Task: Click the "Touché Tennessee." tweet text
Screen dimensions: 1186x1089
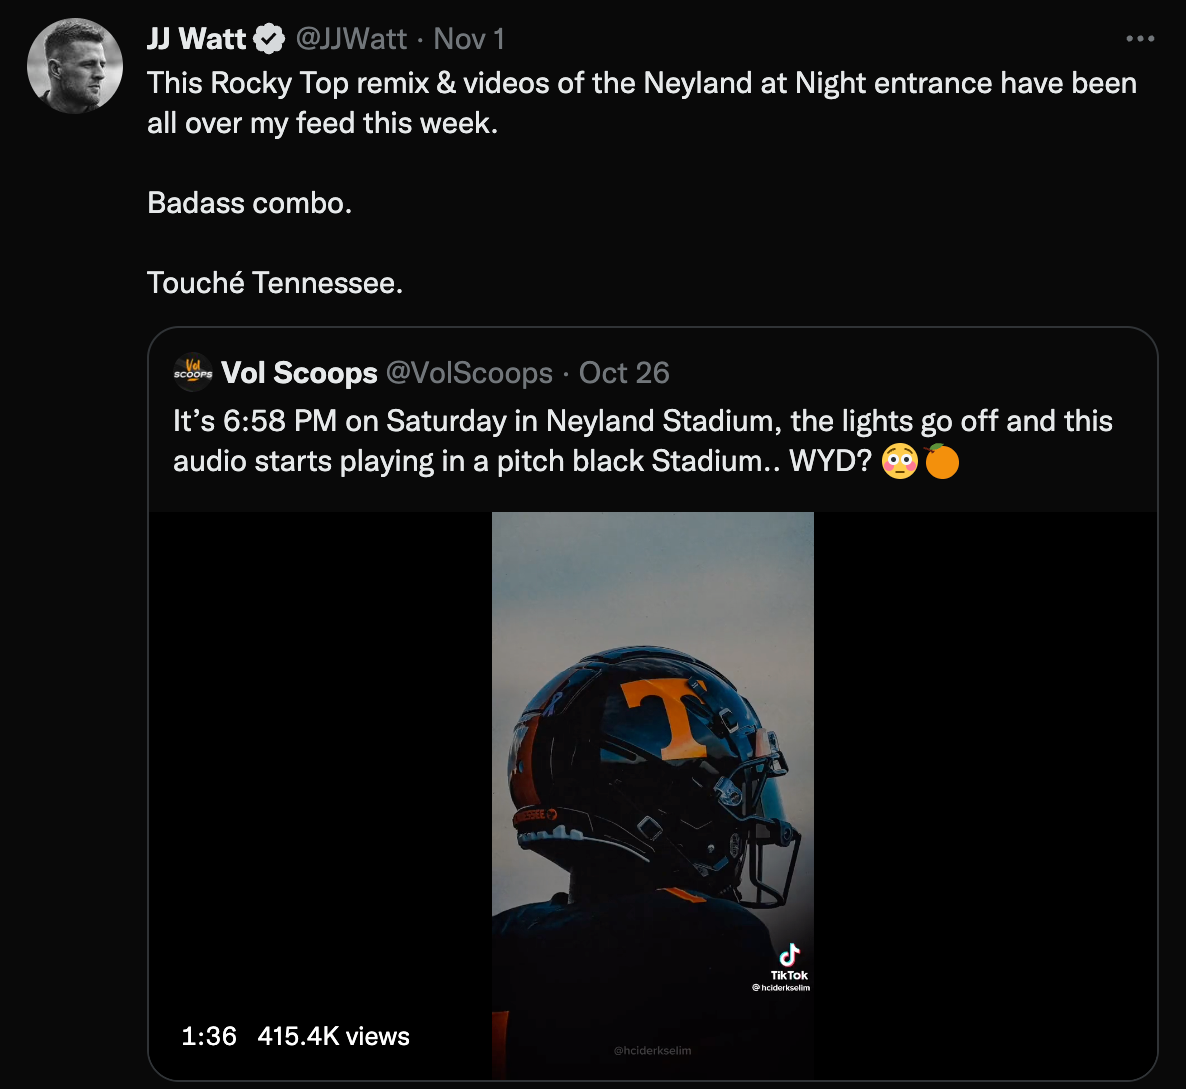Action: coord(275,283)
